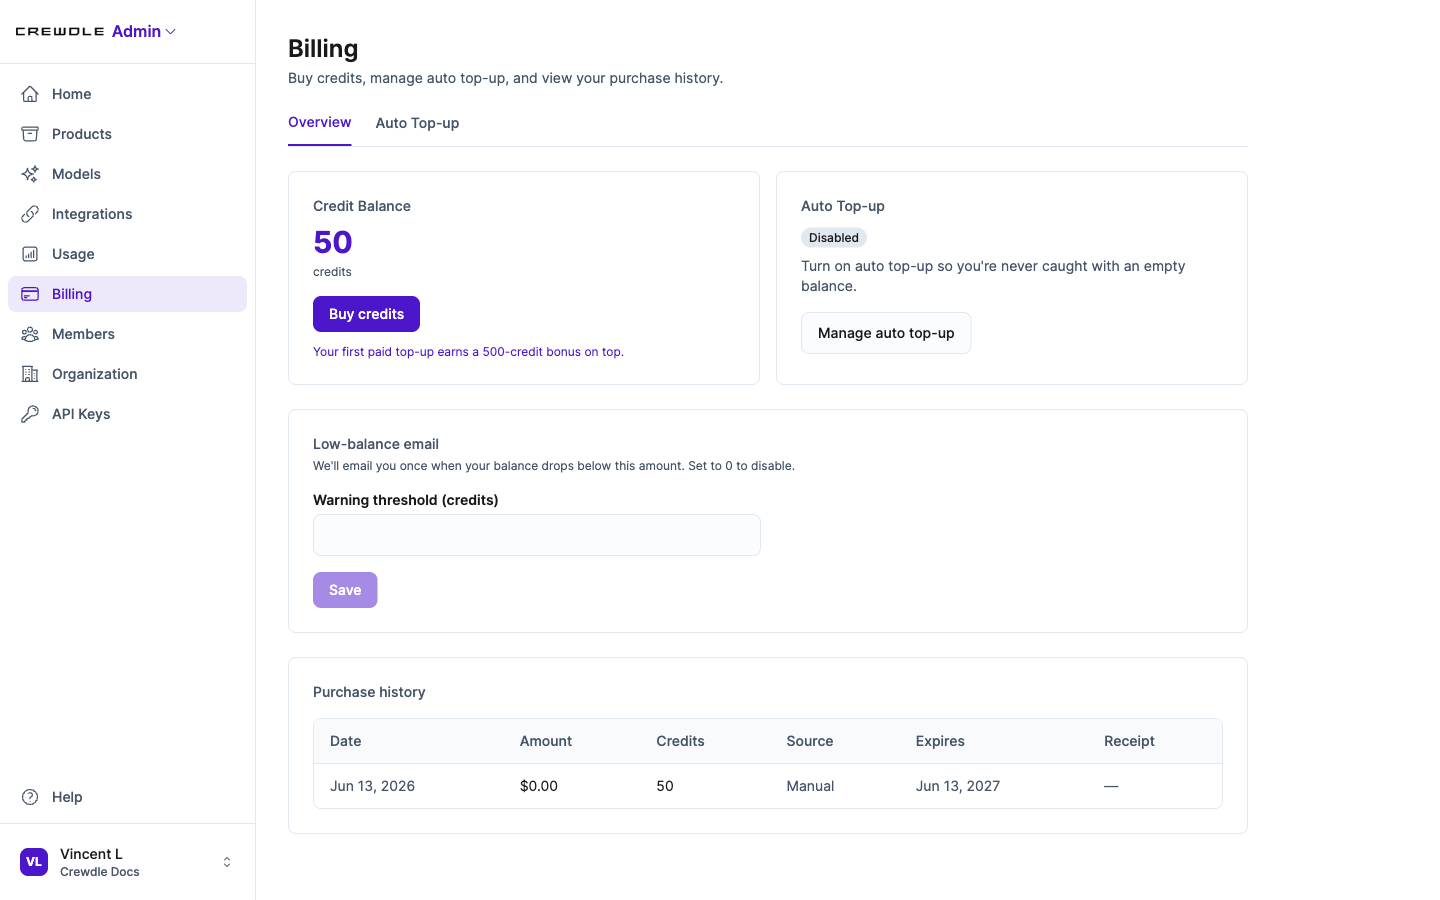Click the Integrations link icon
Screen dimensions: 1440x900
(x=30, y=214)
